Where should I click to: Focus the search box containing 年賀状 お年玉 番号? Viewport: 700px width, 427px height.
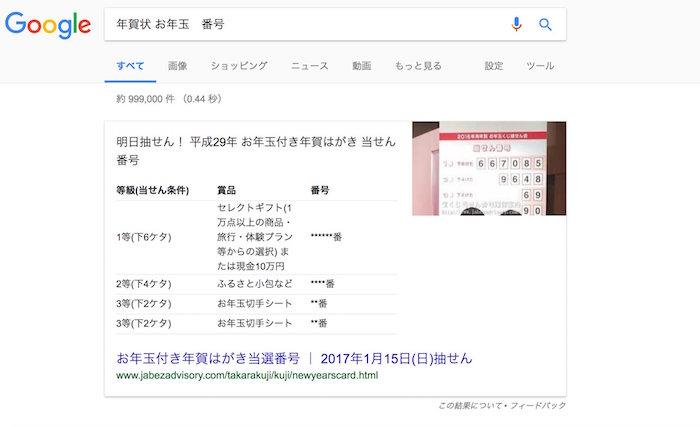300,25
